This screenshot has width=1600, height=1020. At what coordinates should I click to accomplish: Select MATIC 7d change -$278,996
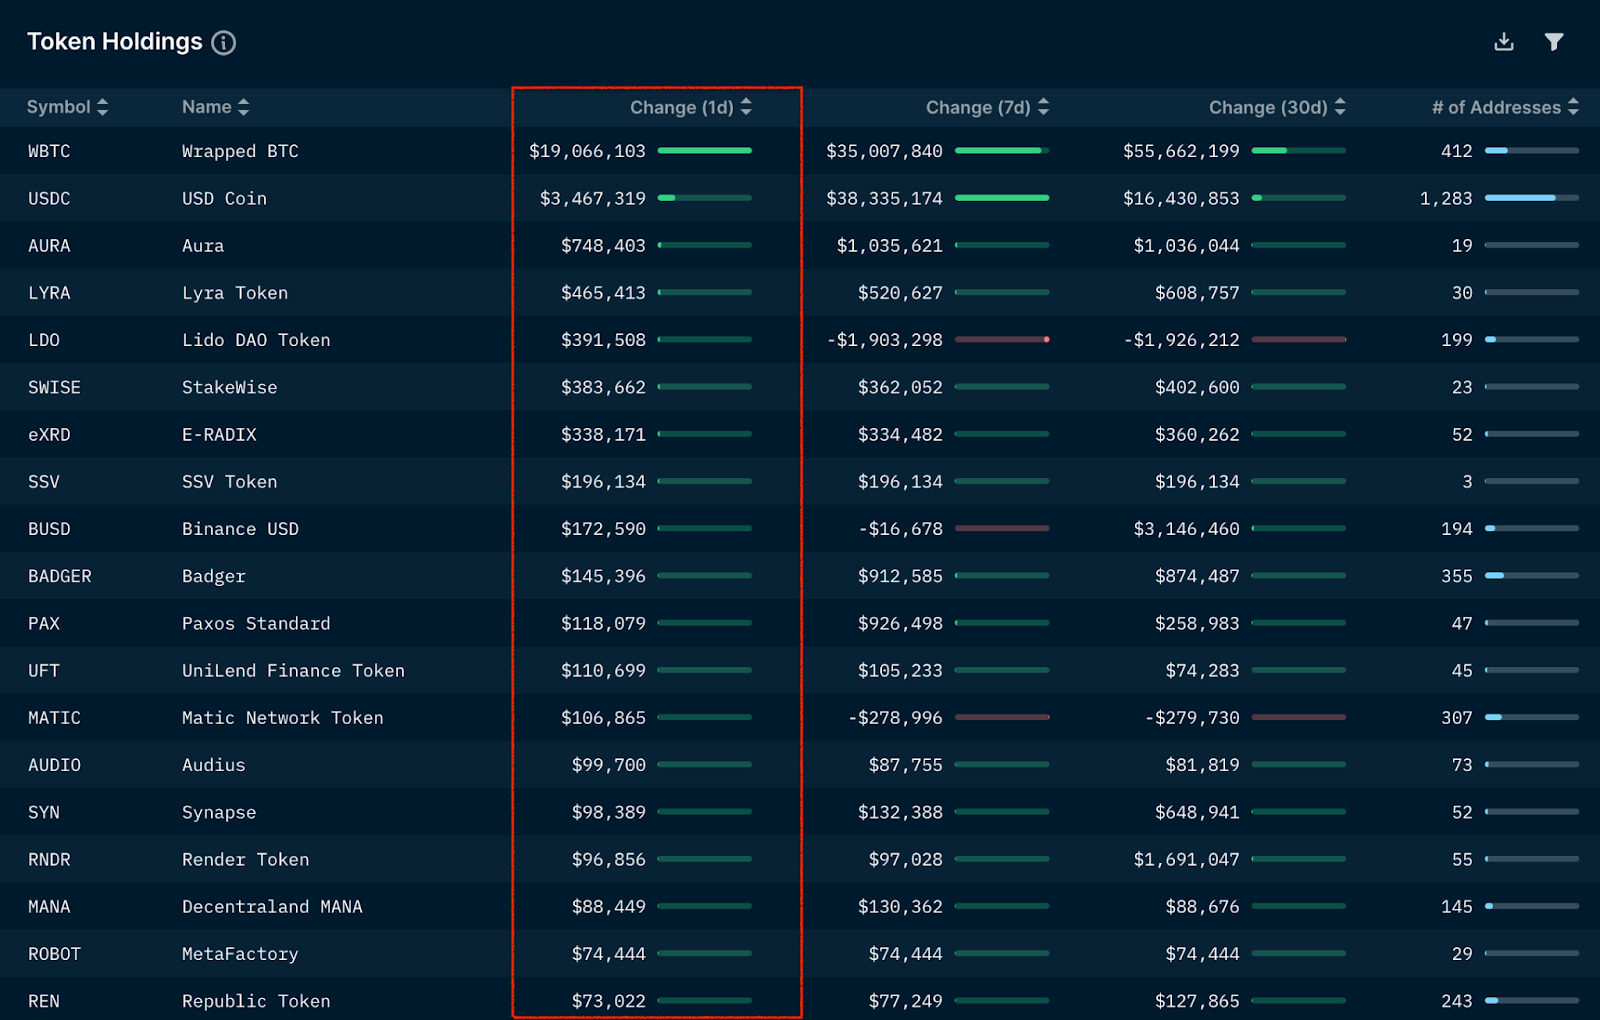click(x=895, y=718)
